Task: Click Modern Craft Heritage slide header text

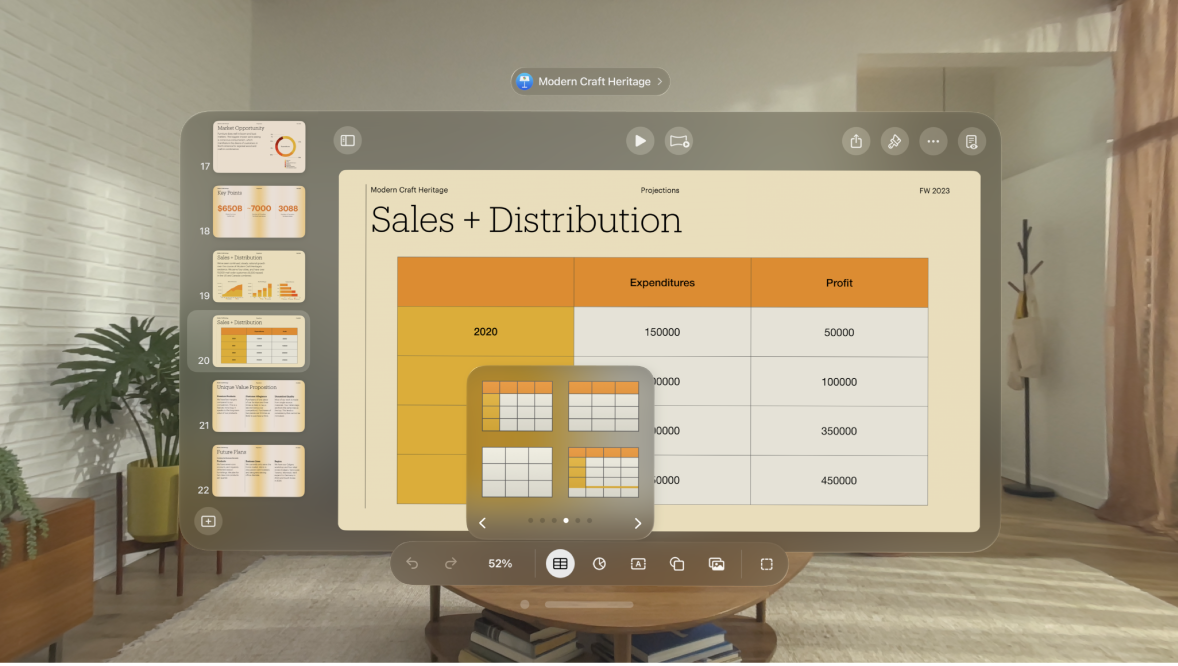Action: click(409, 190)
